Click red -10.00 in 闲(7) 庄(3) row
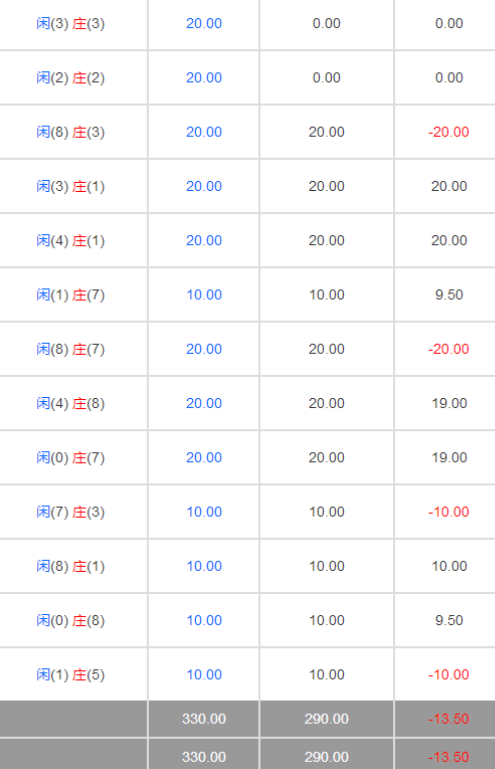 pos(449,512)
